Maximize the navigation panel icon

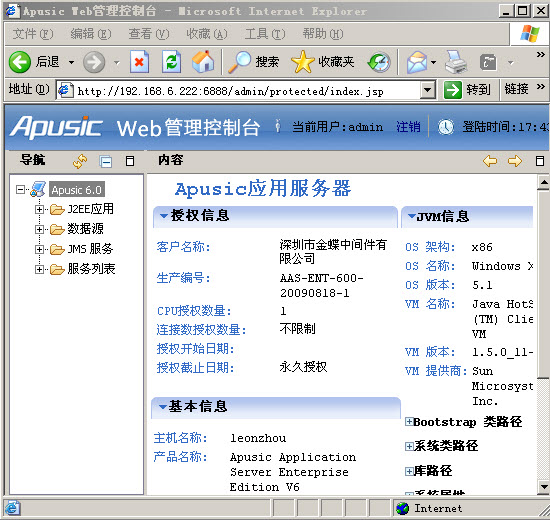(x=130, y=161)
